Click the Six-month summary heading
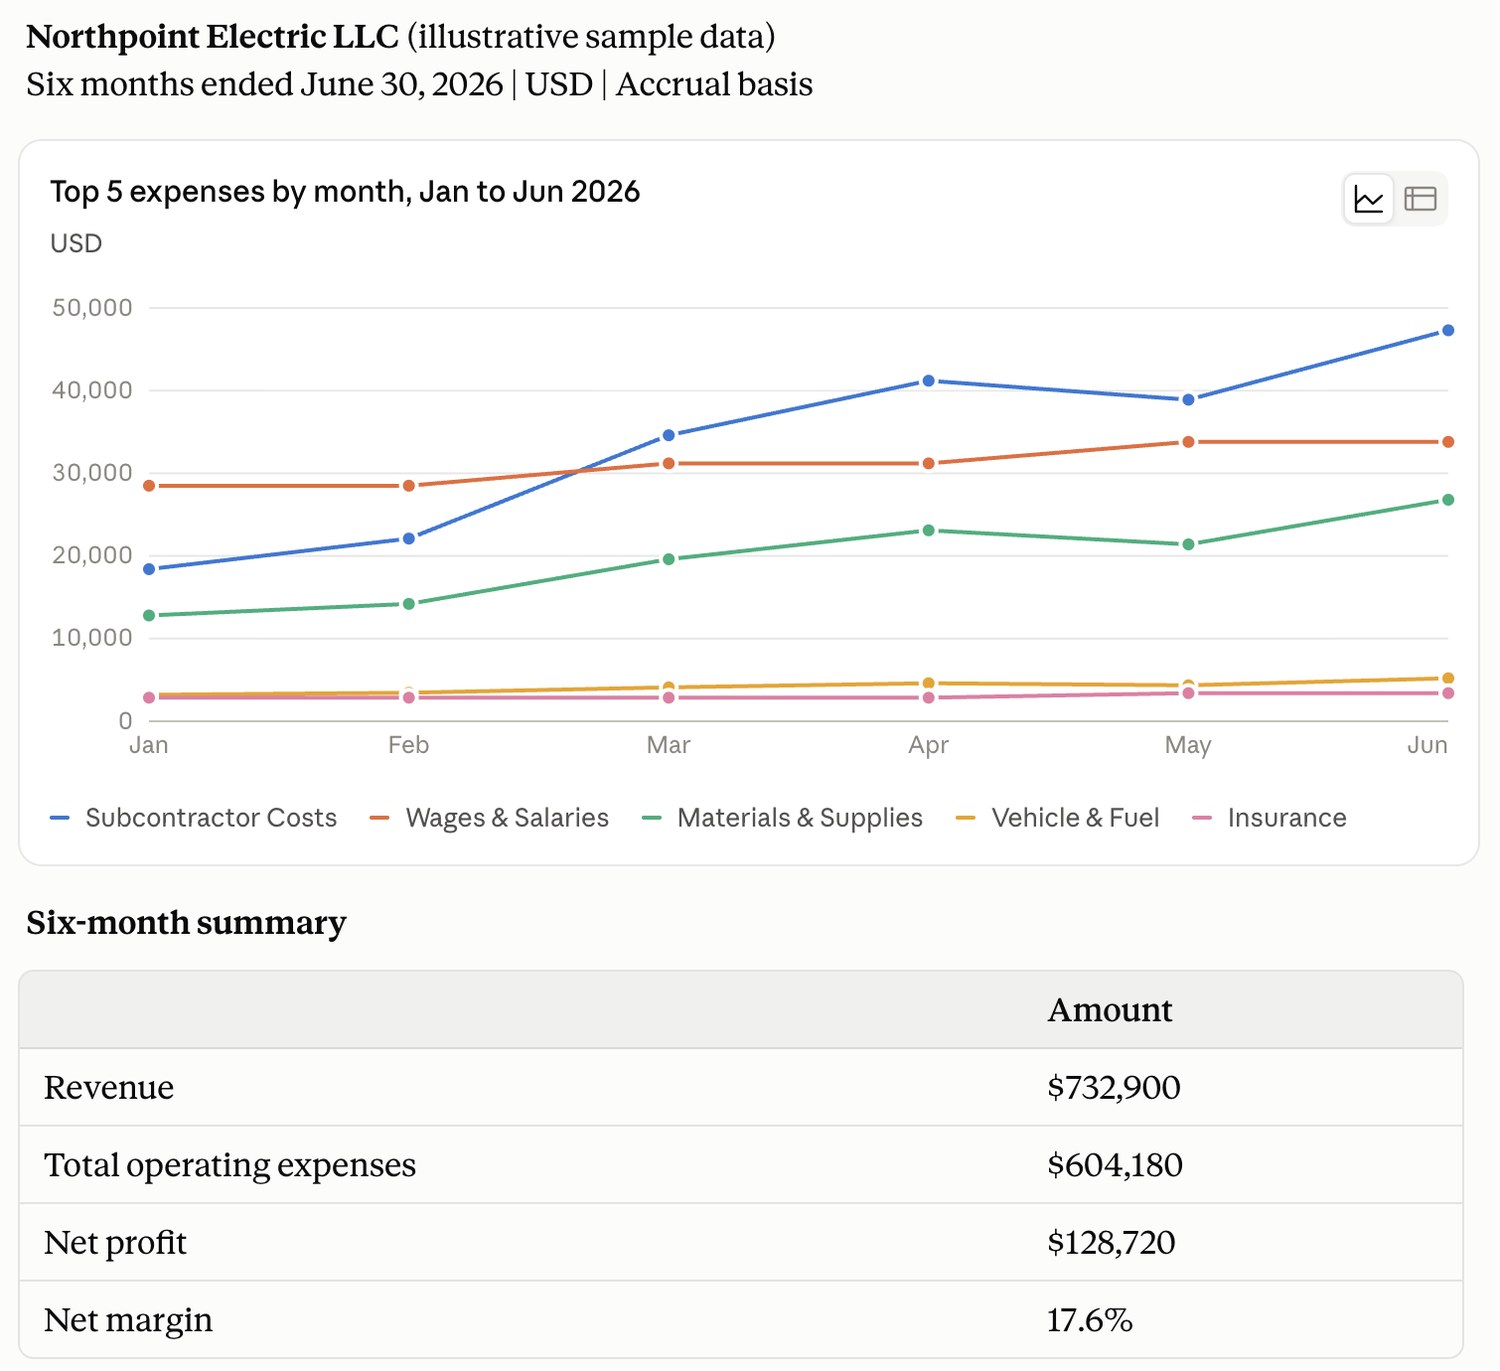The height and width of the screenshot is (1371, 1500). [186, 922]
